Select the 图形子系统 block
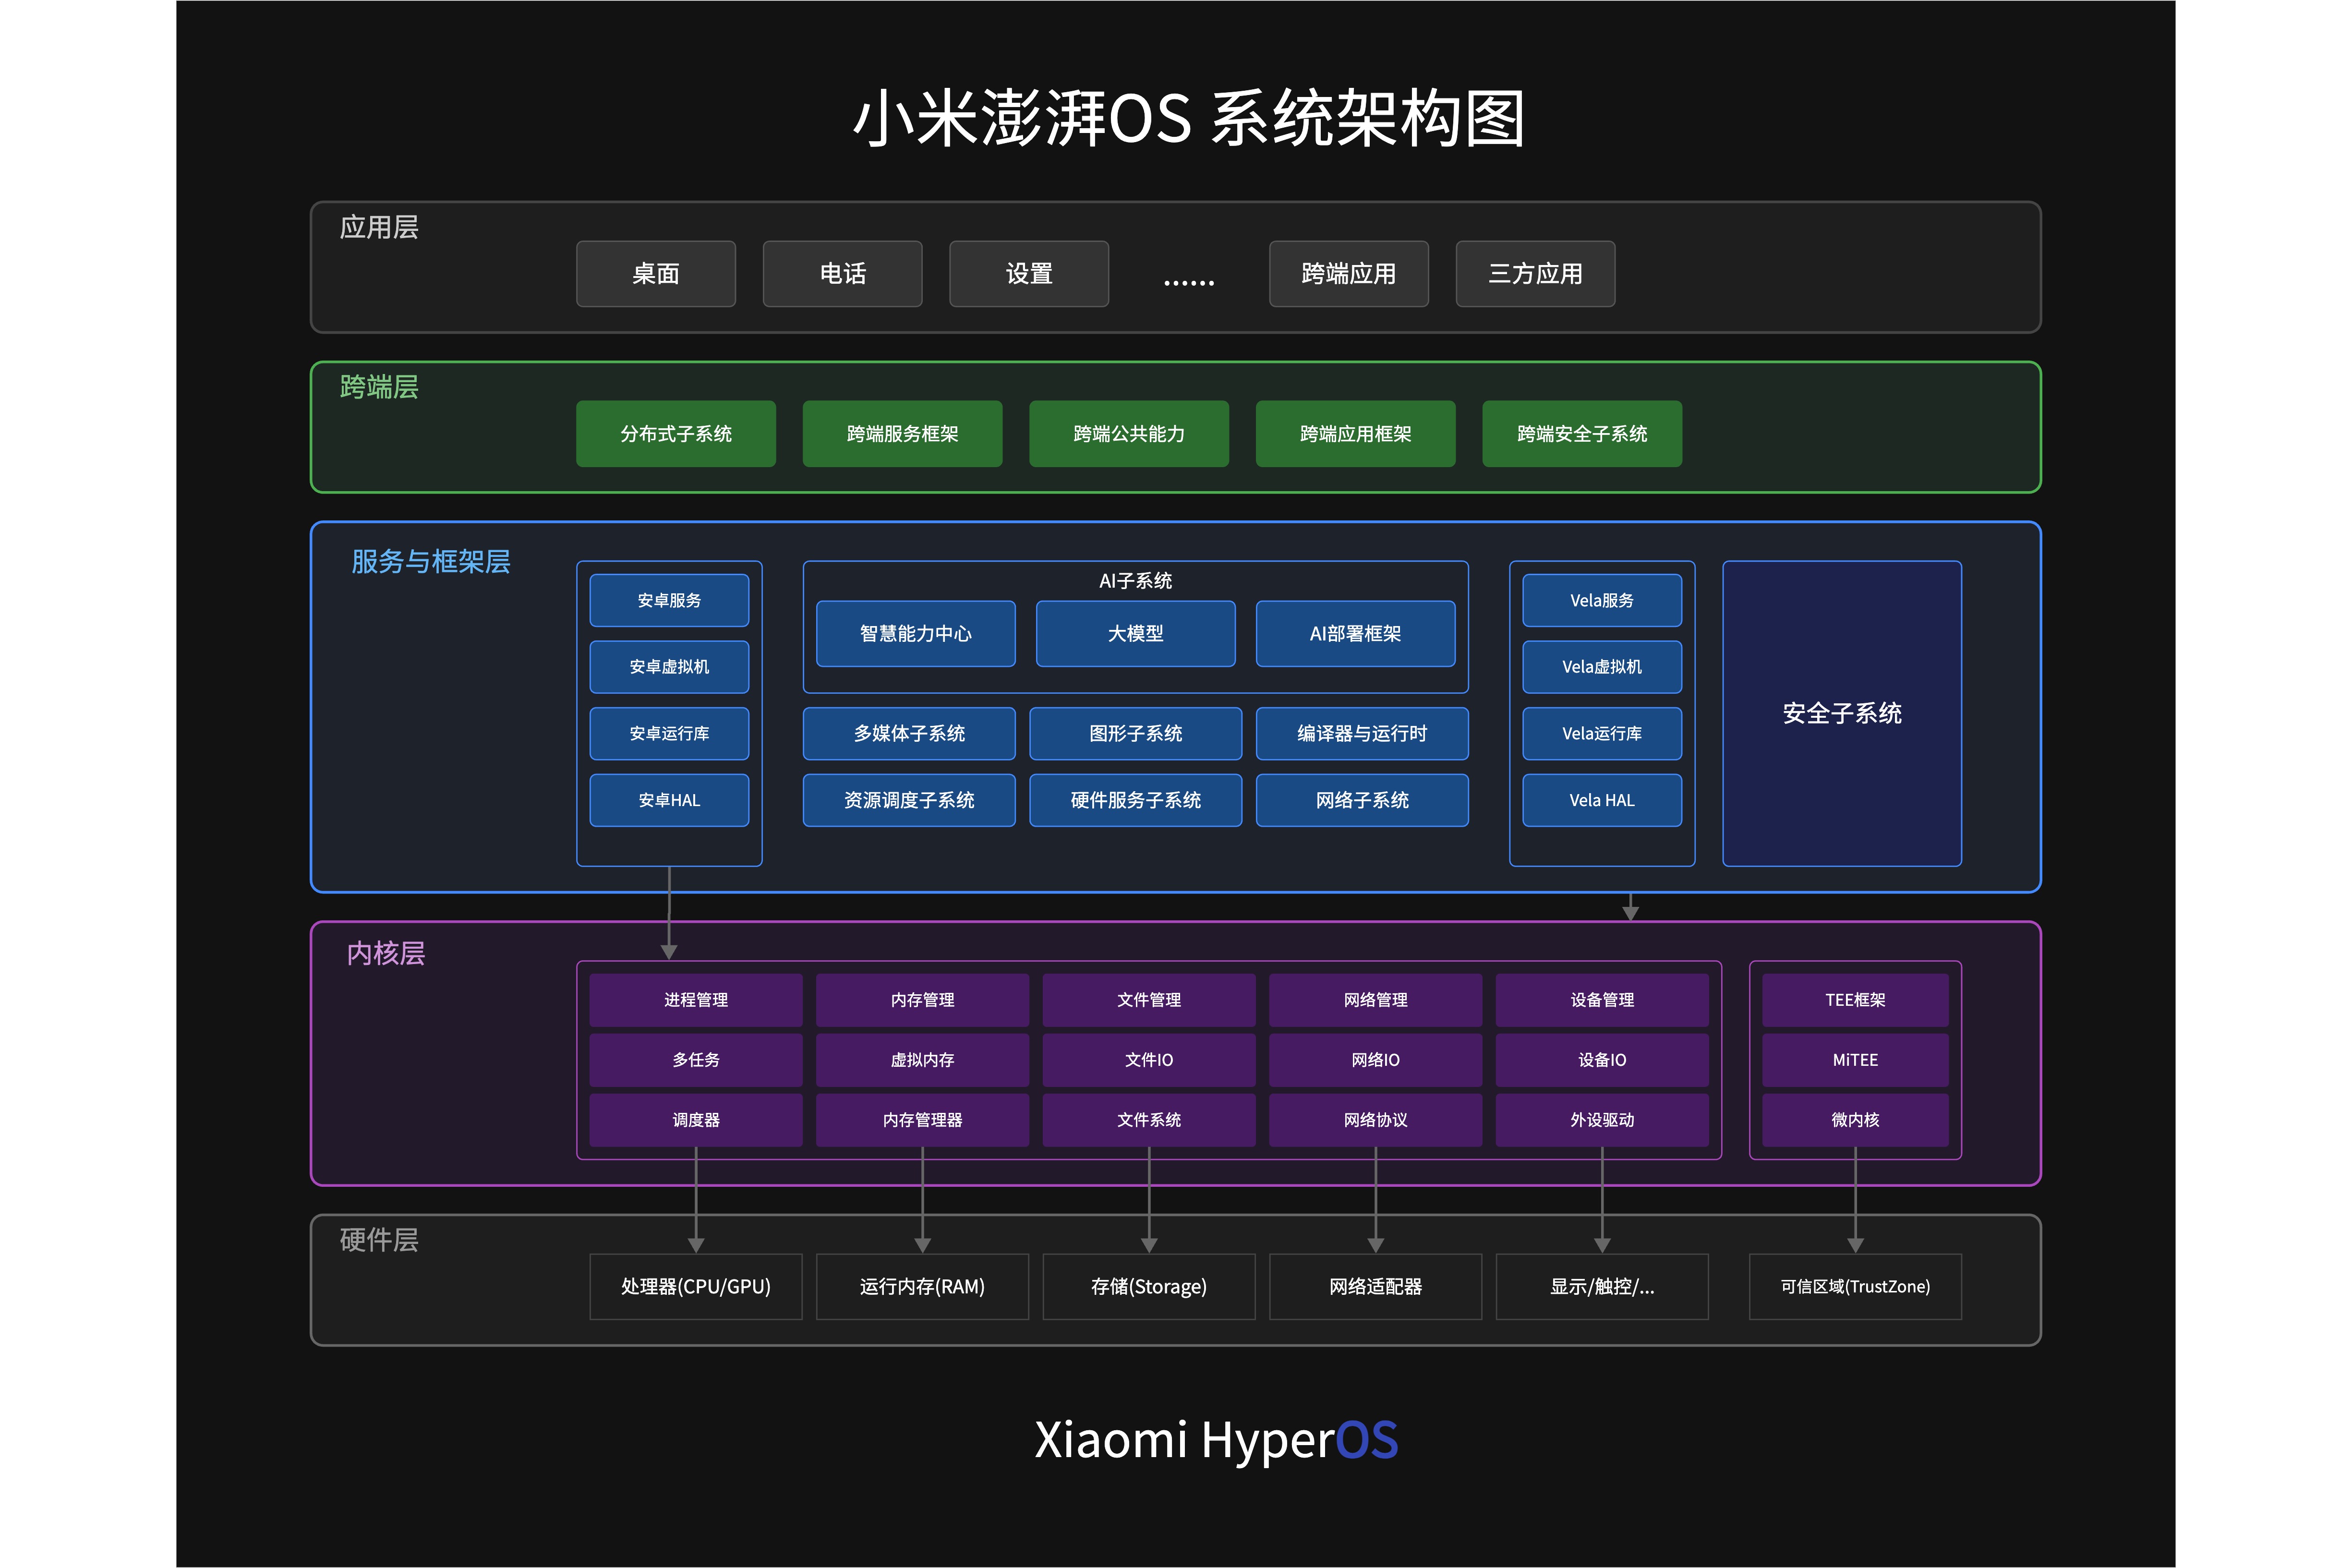The height and width of the screenshot is (1568, 2352). click(x=1135, y=733)
